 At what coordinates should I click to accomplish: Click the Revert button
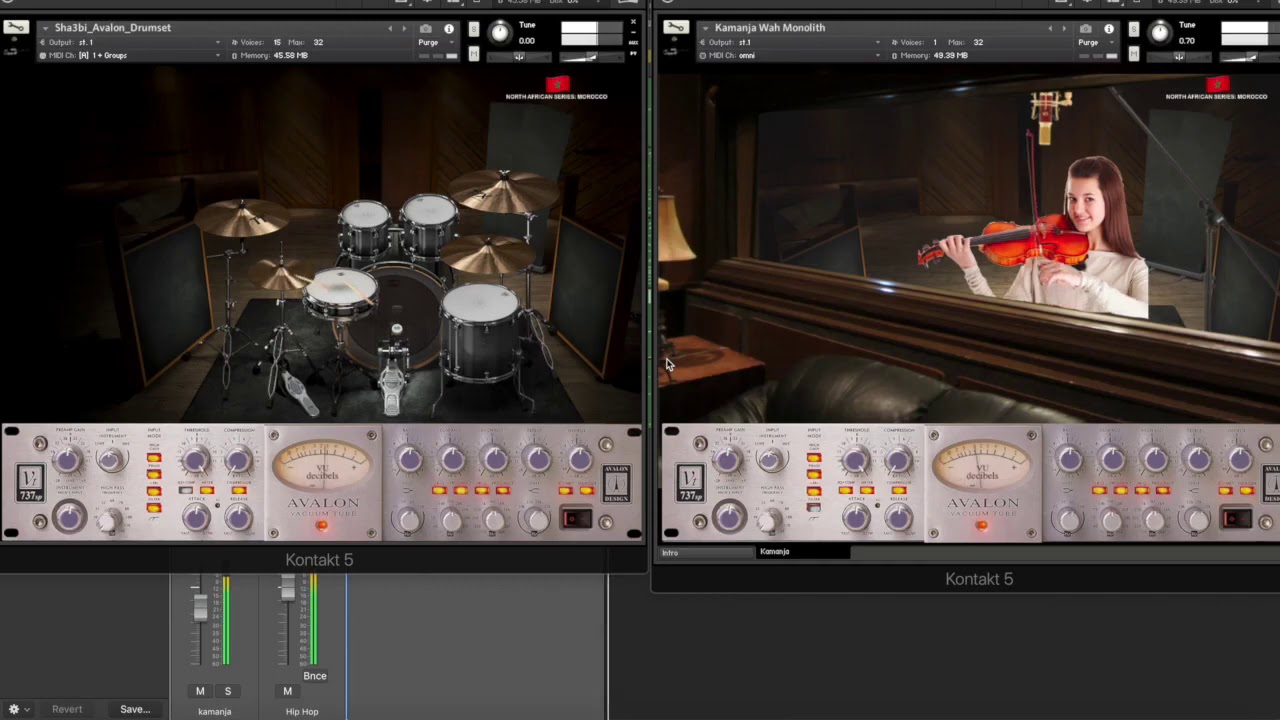coord(67,709)
